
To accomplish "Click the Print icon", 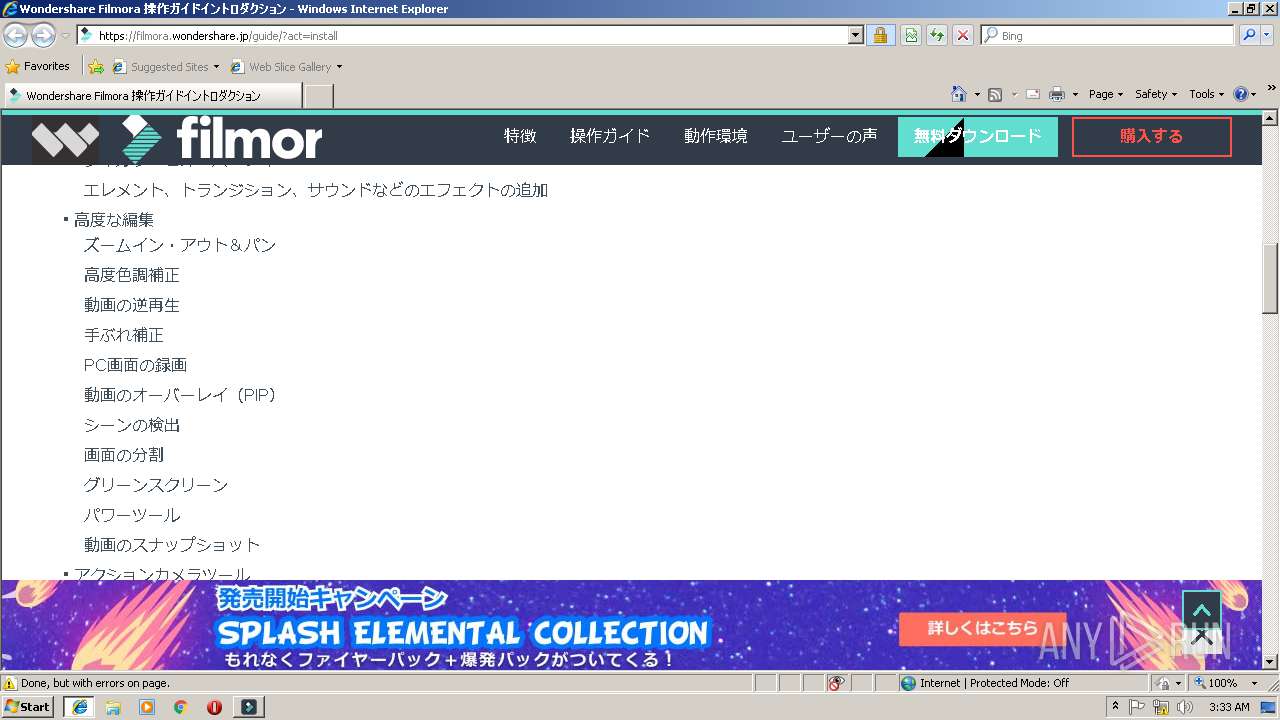I will (x=1057, y=94).
